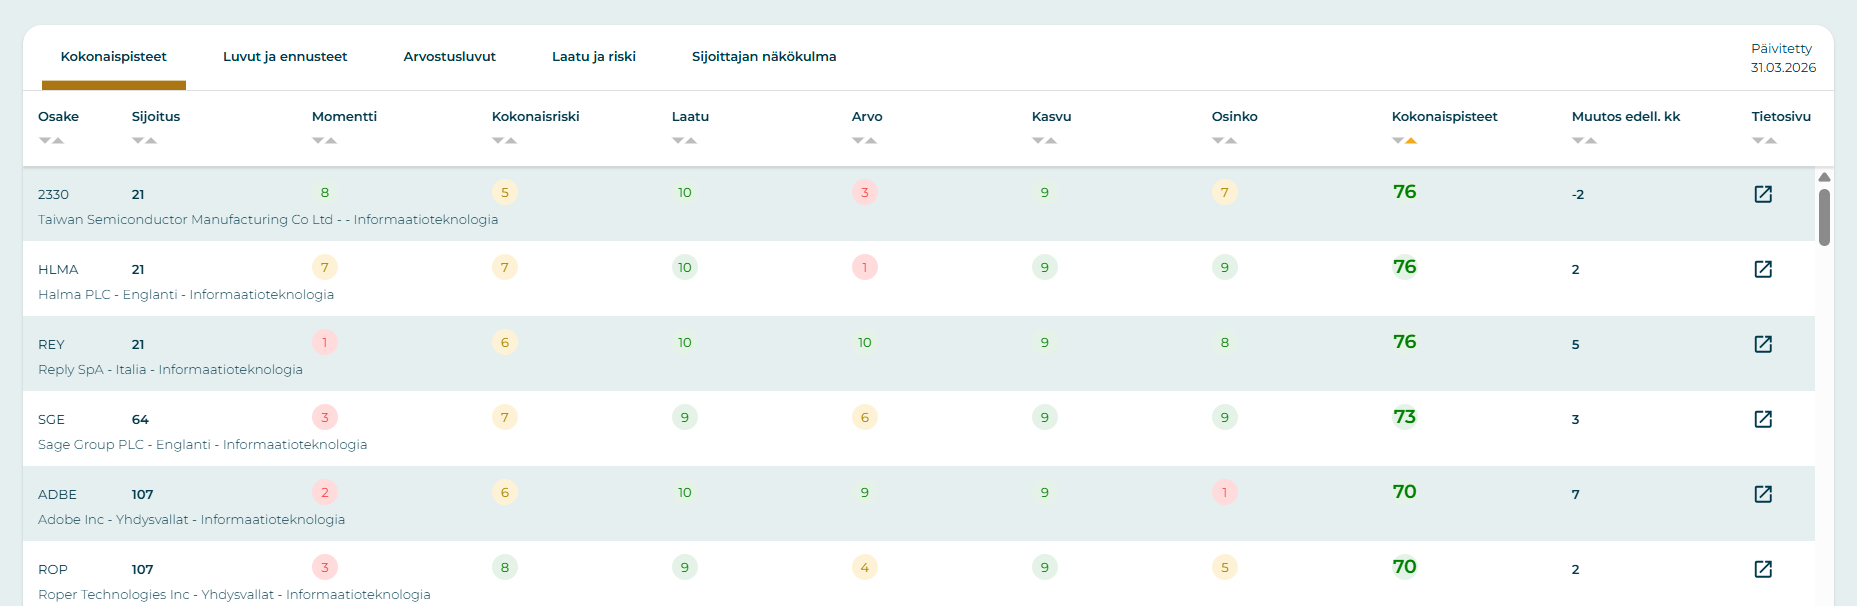Click the table's vertical scrollbar thumb

[x=1824, y=217]
